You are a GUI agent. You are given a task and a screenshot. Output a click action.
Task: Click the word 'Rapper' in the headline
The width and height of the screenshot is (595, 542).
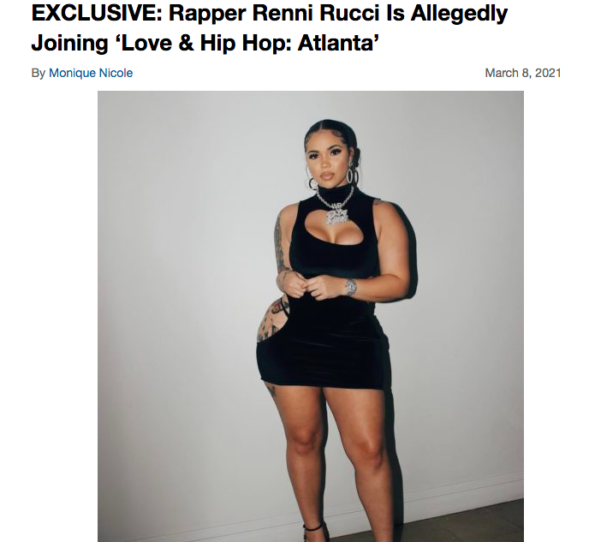tap(207, 15)
